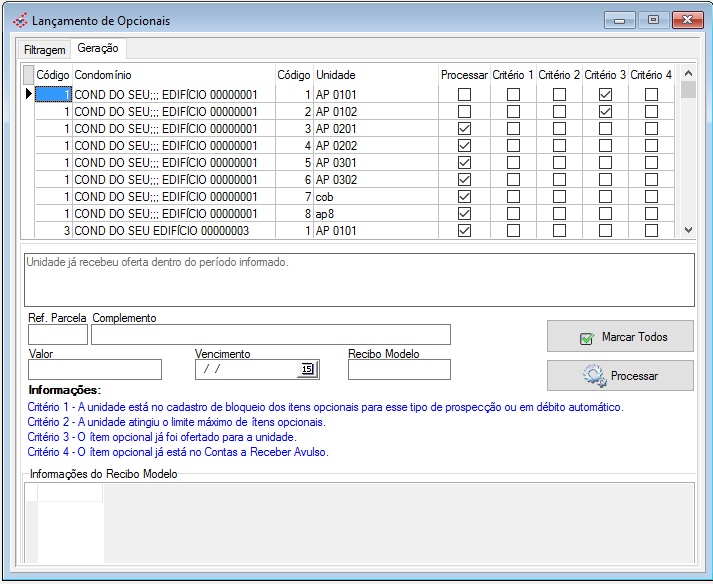
Task: Uncheck Processar for unit AP 0201
Action: (464, 129)
